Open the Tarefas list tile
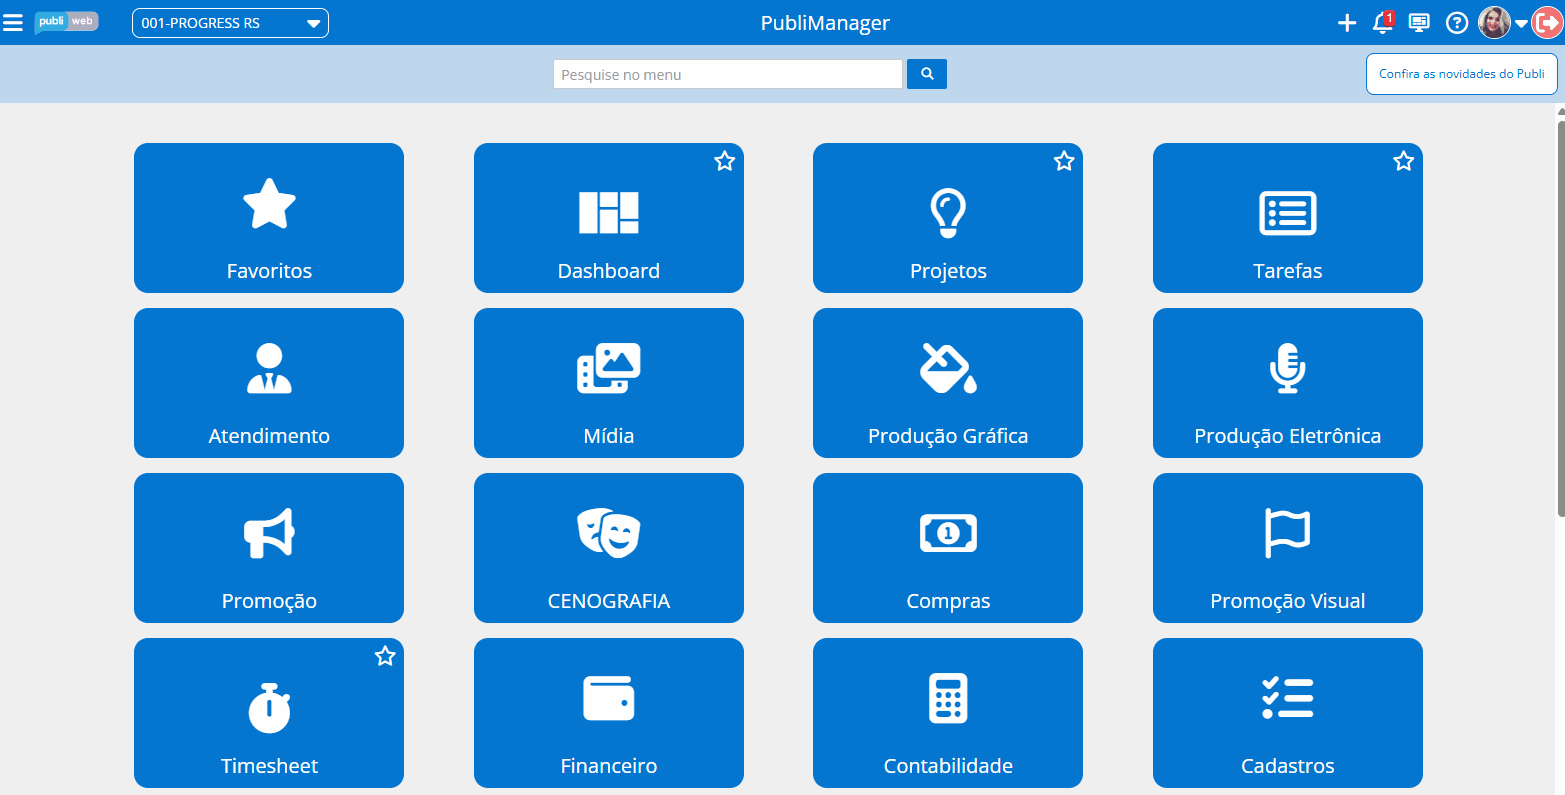The height and width of the screenshot is (795, 1565). point(1288,218)
